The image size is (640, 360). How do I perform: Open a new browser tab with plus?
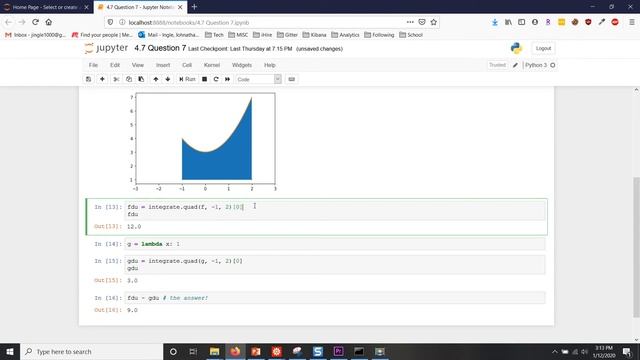[194, 7]
